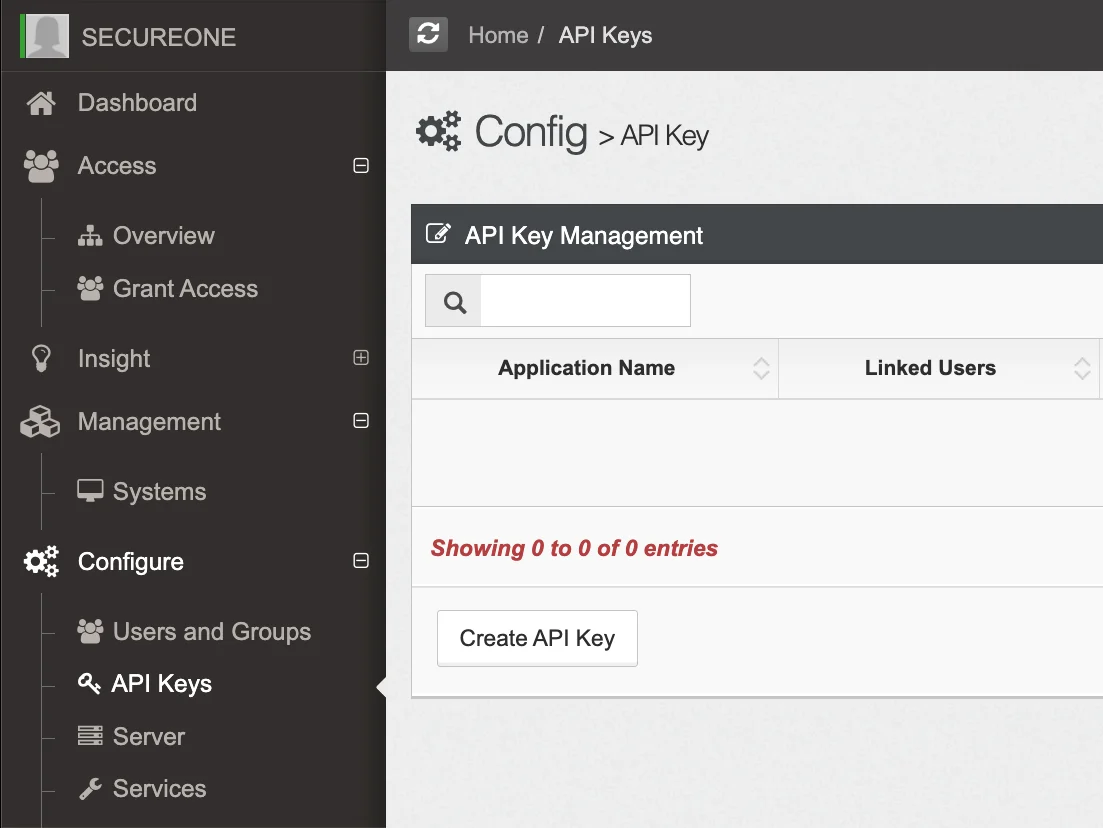Click the search magnifier icon

(x=454, y=302)
